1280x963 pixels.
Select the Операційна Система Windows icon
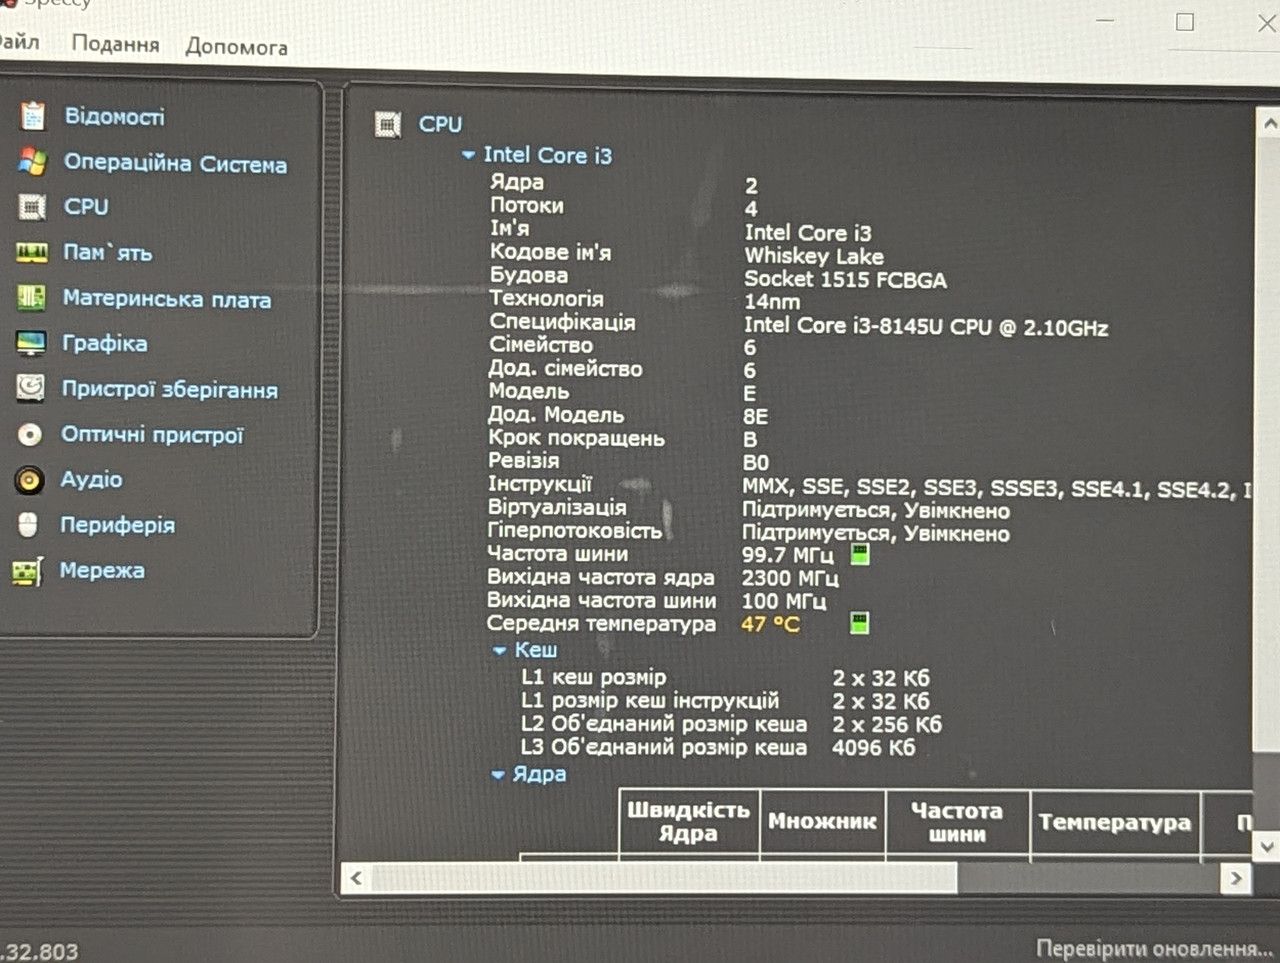(x=33, y=161)
